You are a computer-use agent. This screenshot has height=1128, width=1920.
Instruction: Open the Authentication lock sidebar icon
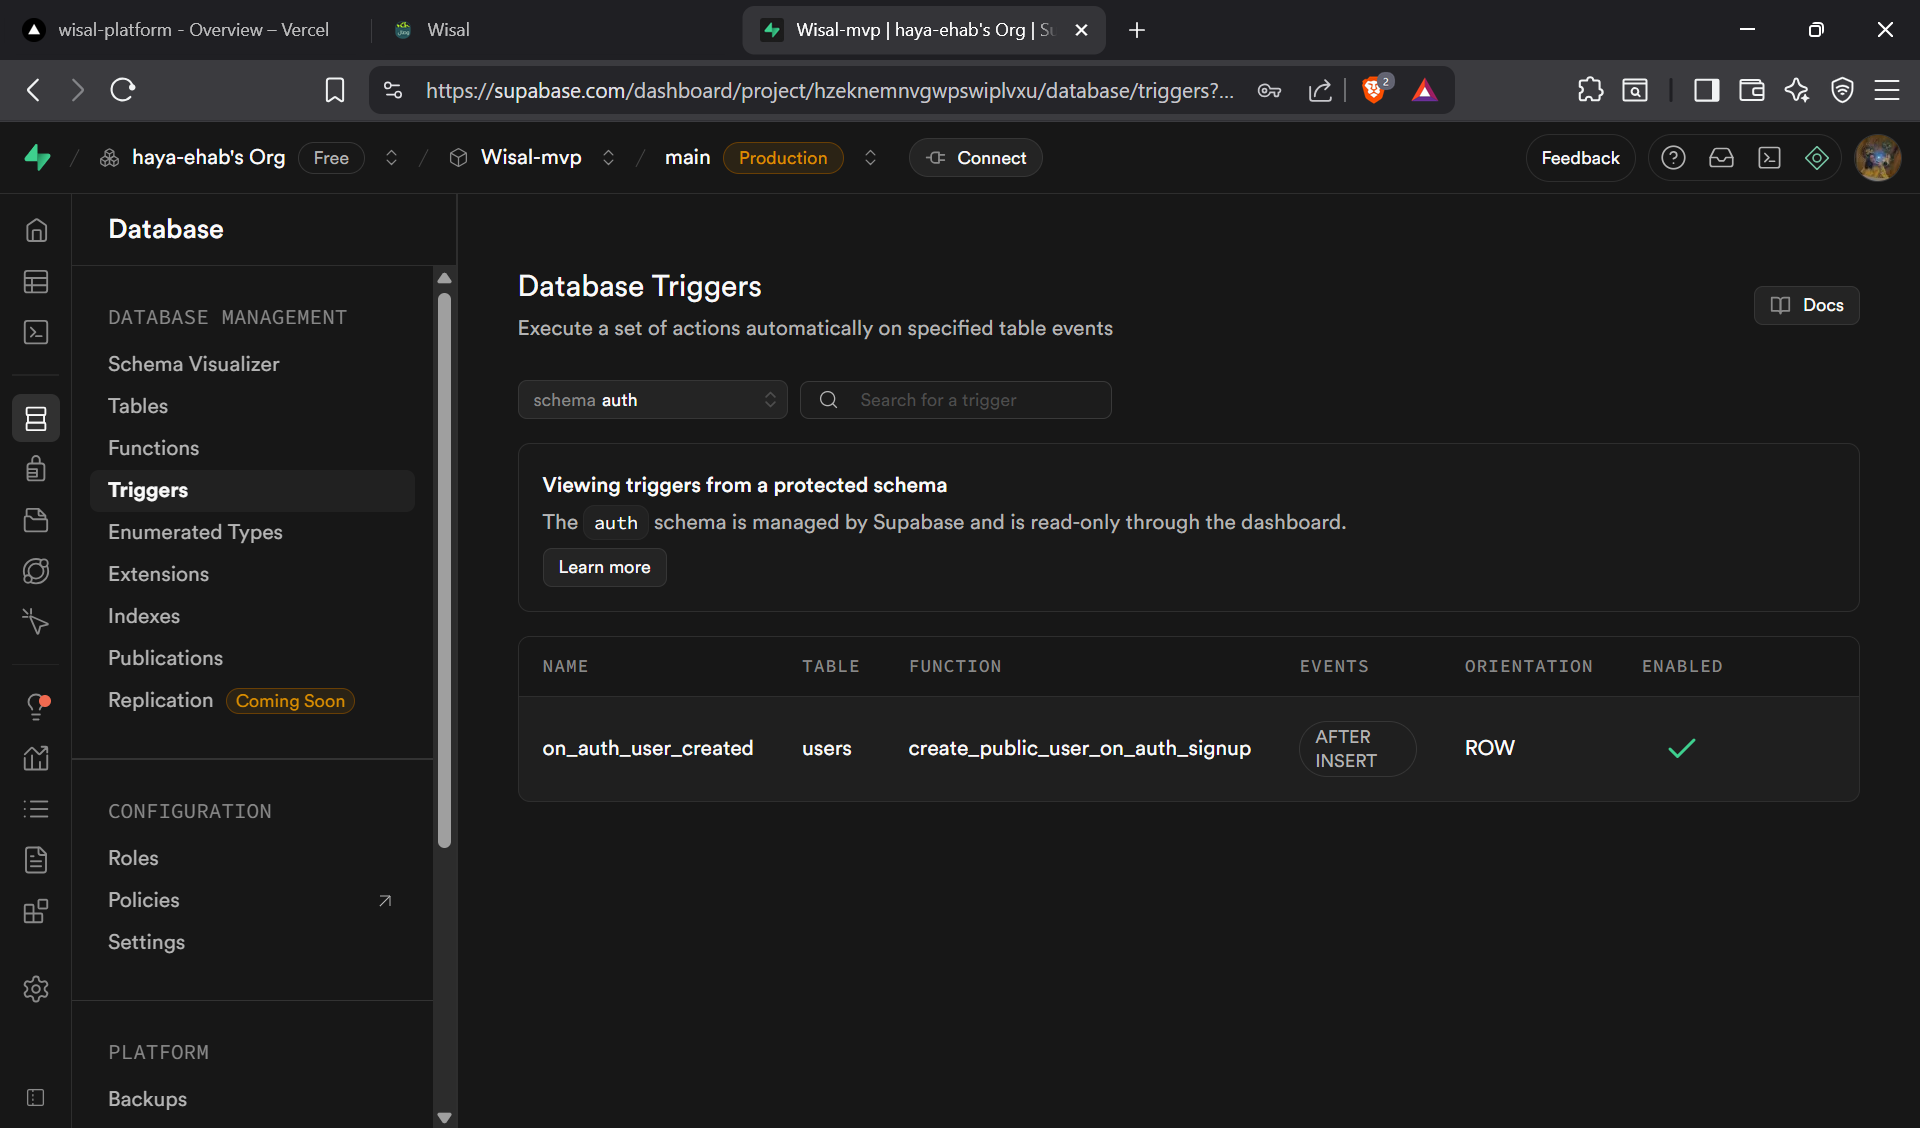36,468
